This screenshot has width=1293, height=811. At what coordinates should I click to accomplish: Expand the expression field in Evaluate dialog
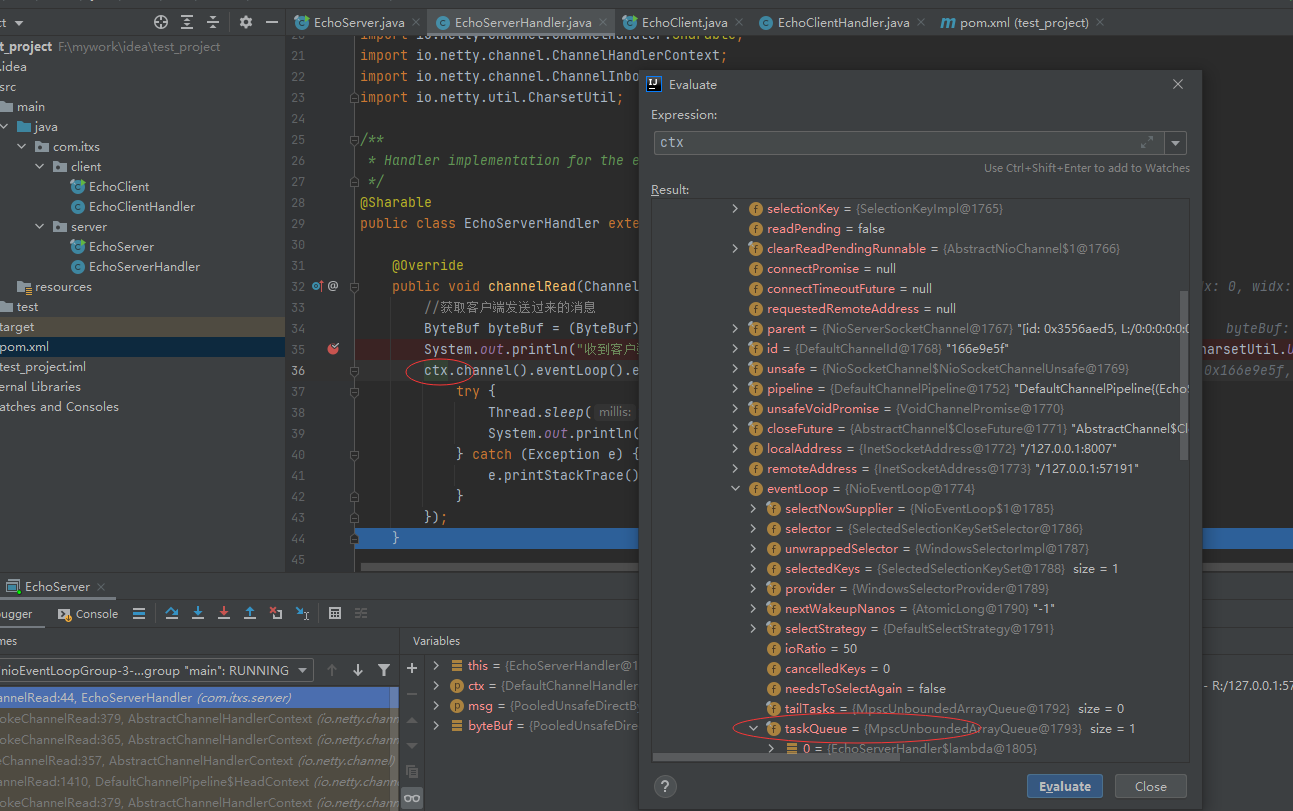(x=1147, y=143)
